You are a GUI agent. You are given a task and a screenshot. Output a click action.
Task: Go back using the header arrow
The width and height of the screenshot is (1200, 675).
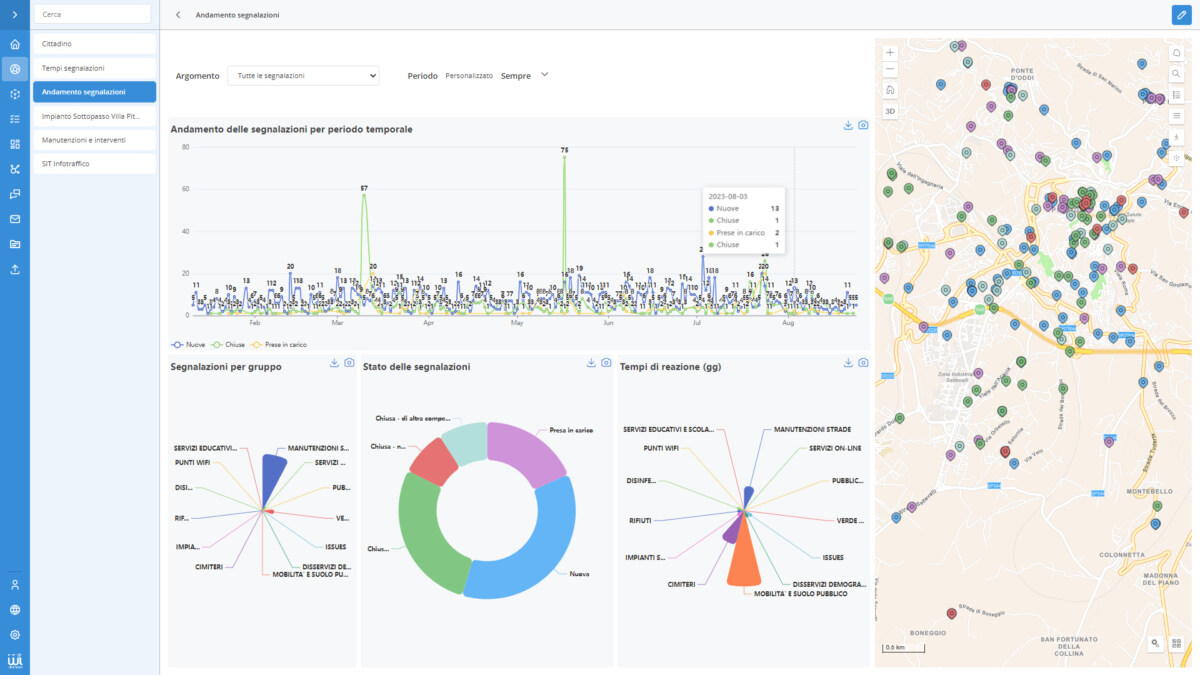click(178, 15)
